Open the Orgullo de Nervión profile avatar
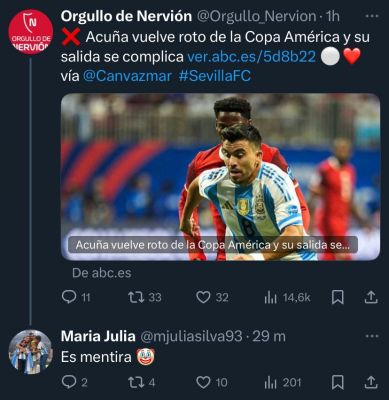This screenshot has height=400, width=389. [x=31, y=32]
